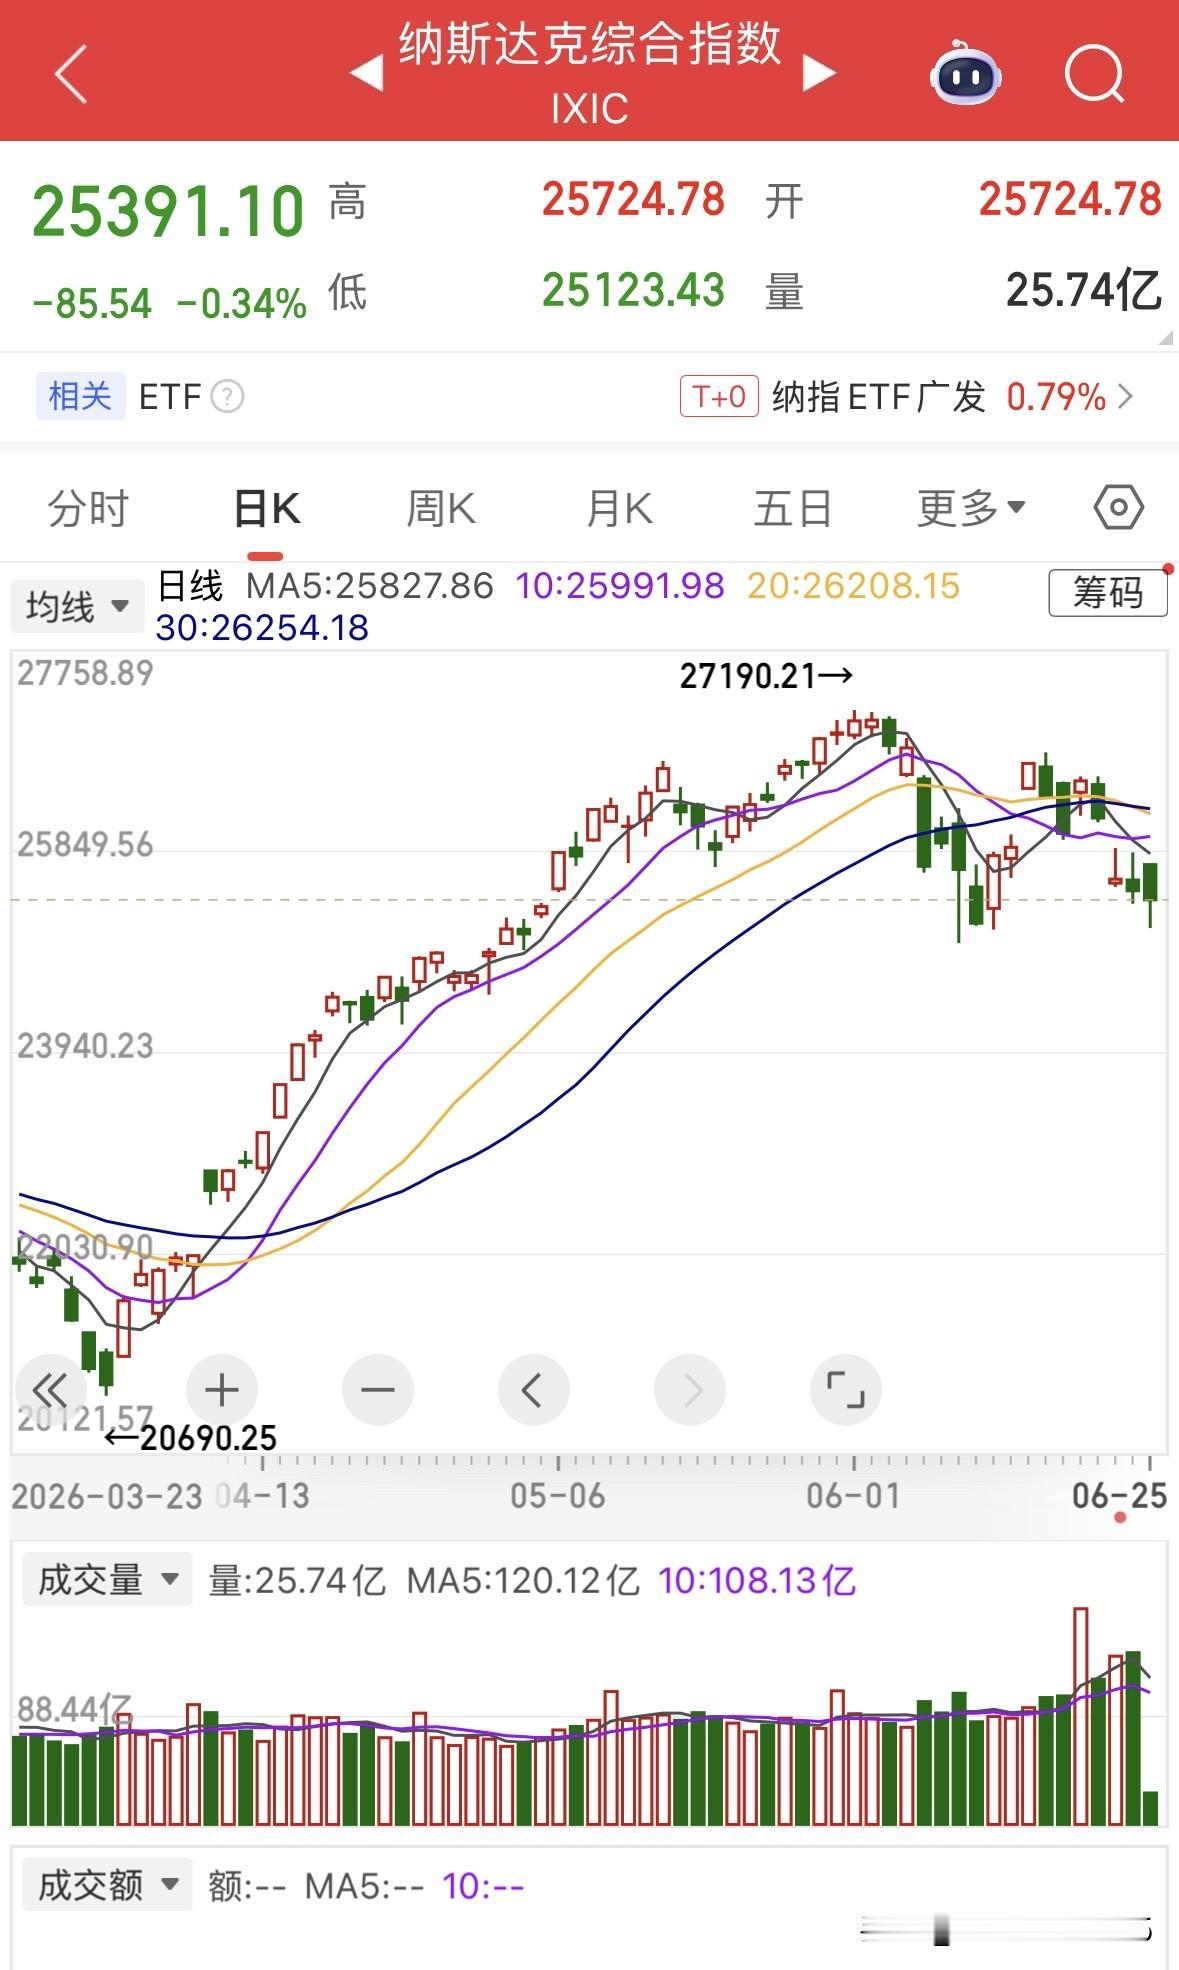The width and height of the screenshot is (1179, 1970).
Task: Expand the 更多 dropdown
Action: point(972,509)
